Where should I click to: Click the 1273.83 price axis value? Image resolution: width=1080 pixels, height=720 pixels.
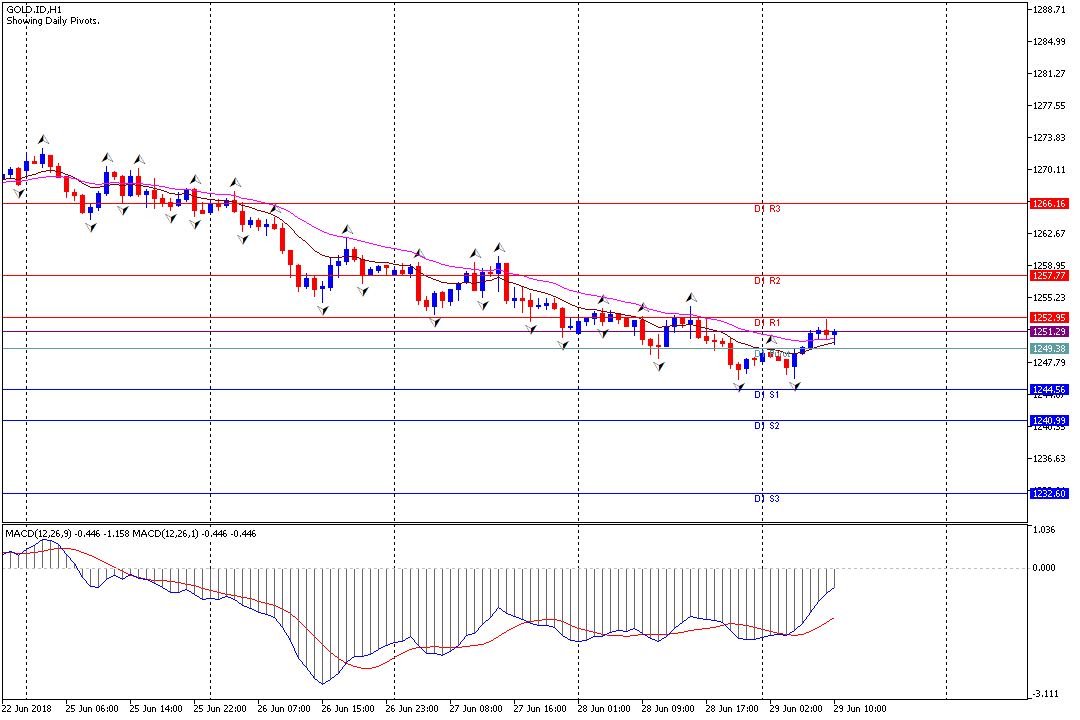coord(1049,138)
